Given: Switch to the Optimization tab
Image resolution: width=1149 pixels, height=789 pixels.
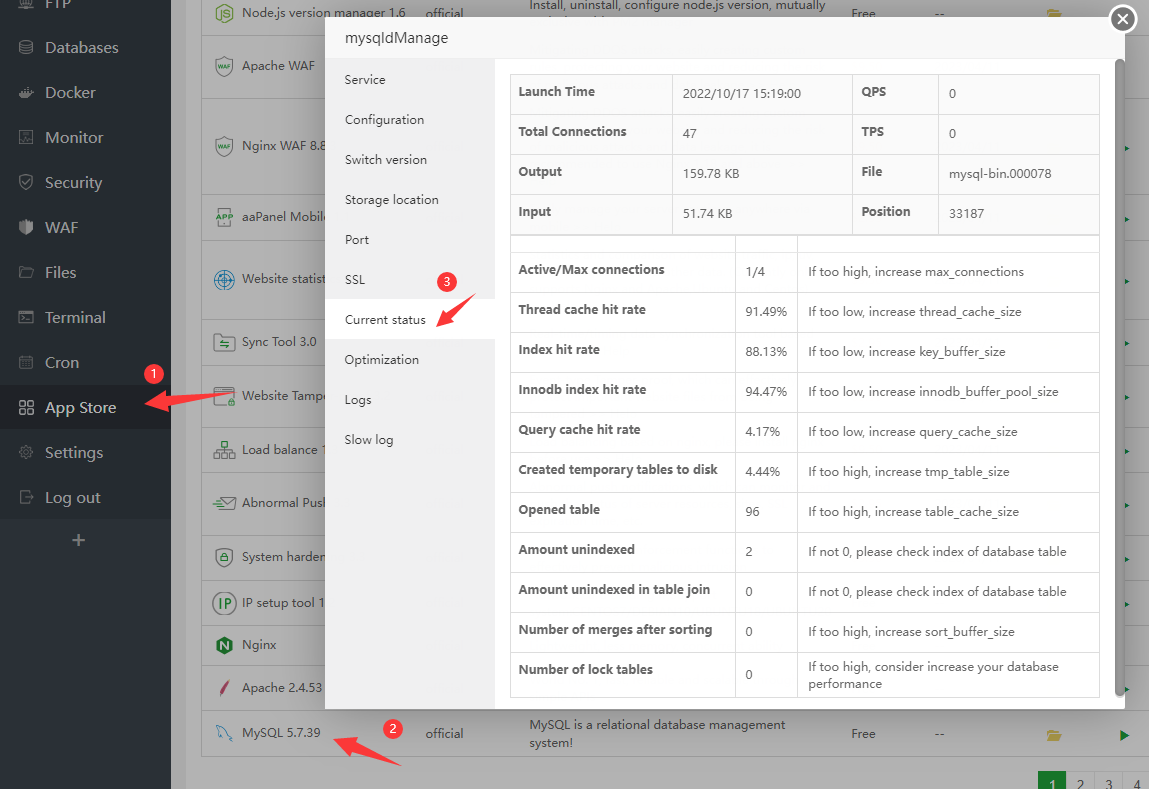Looking at the screenshot, I should [x=381, y=360].
